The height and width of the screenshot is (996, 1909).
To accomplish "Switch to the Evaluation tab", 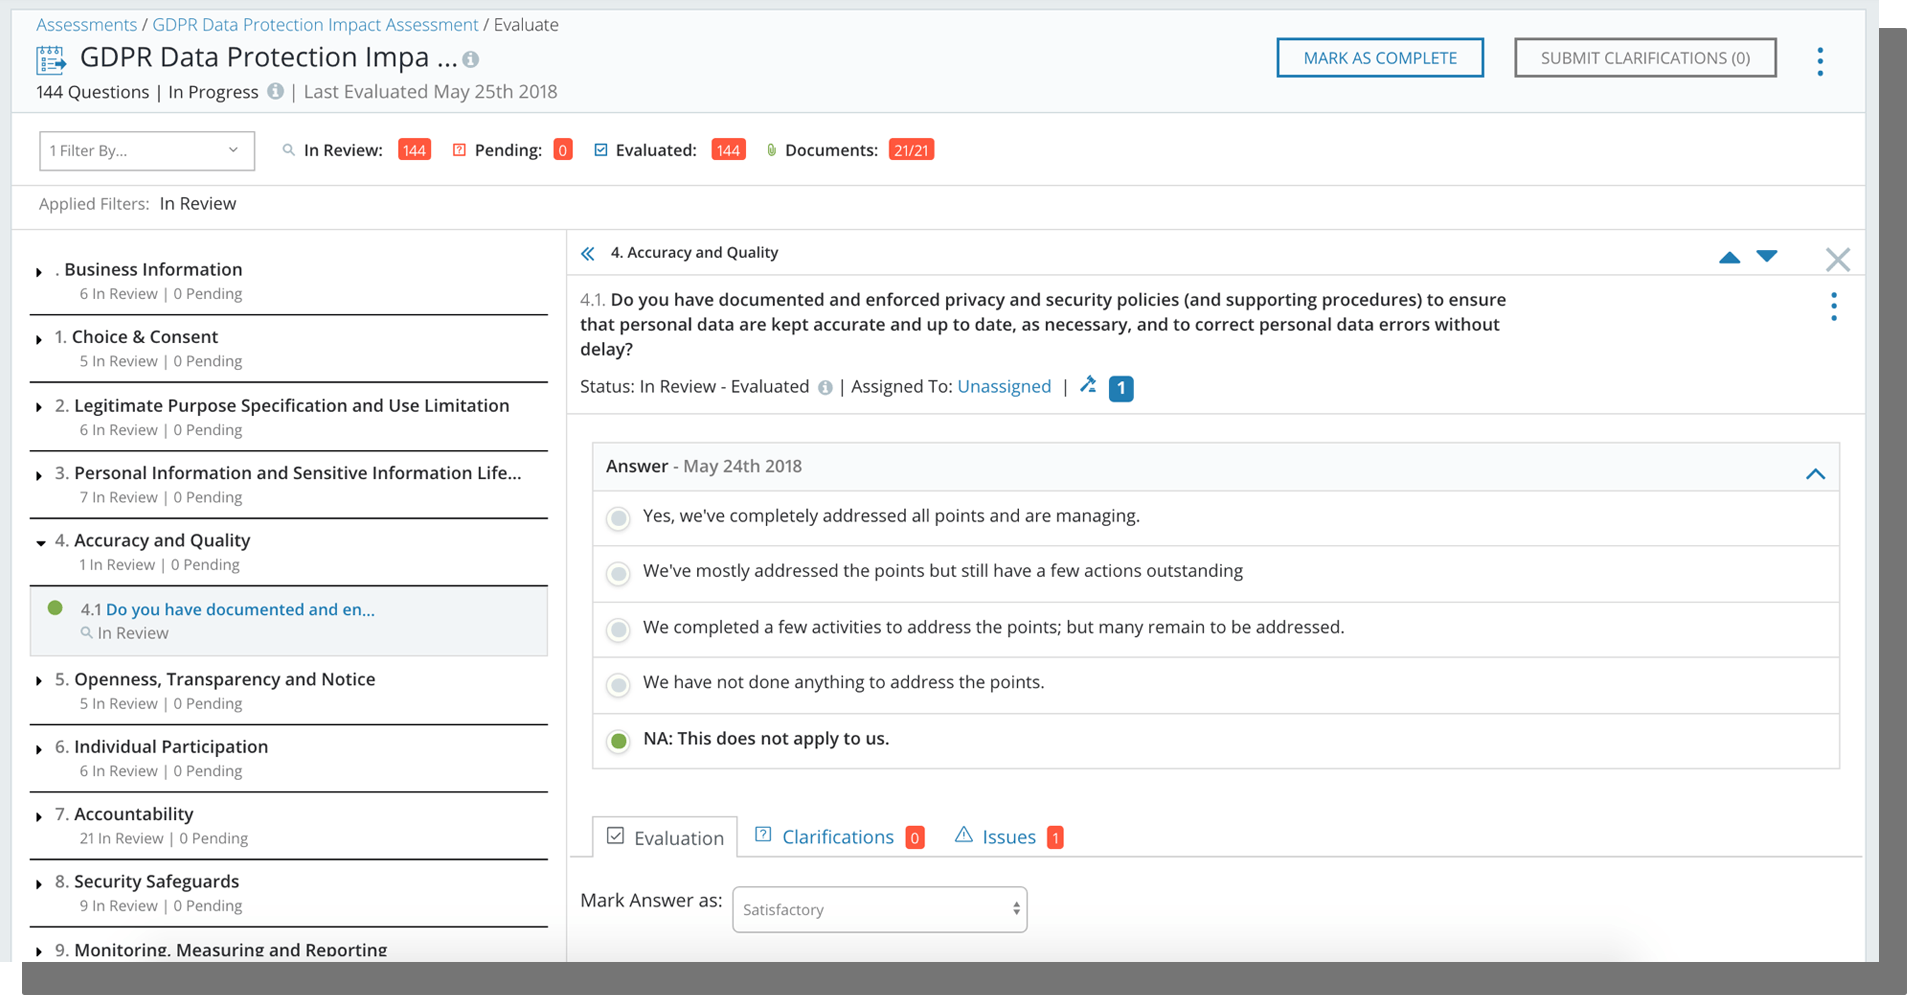I will click(x=665, y=837).
